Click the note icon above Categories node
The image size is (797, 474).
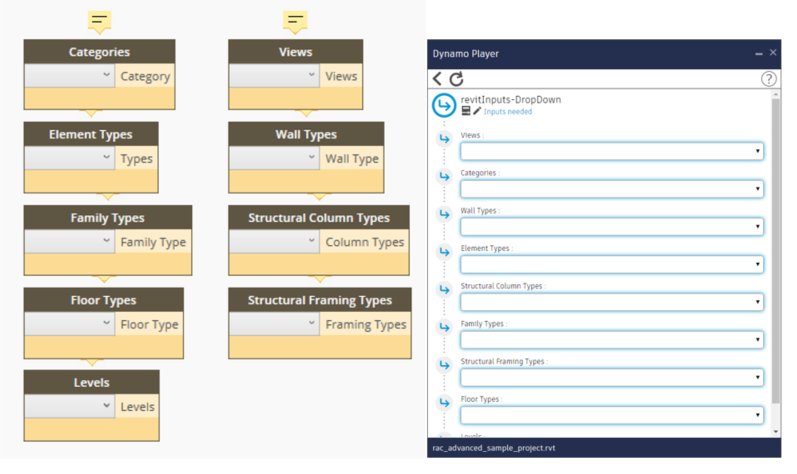[x=99, y=20]
